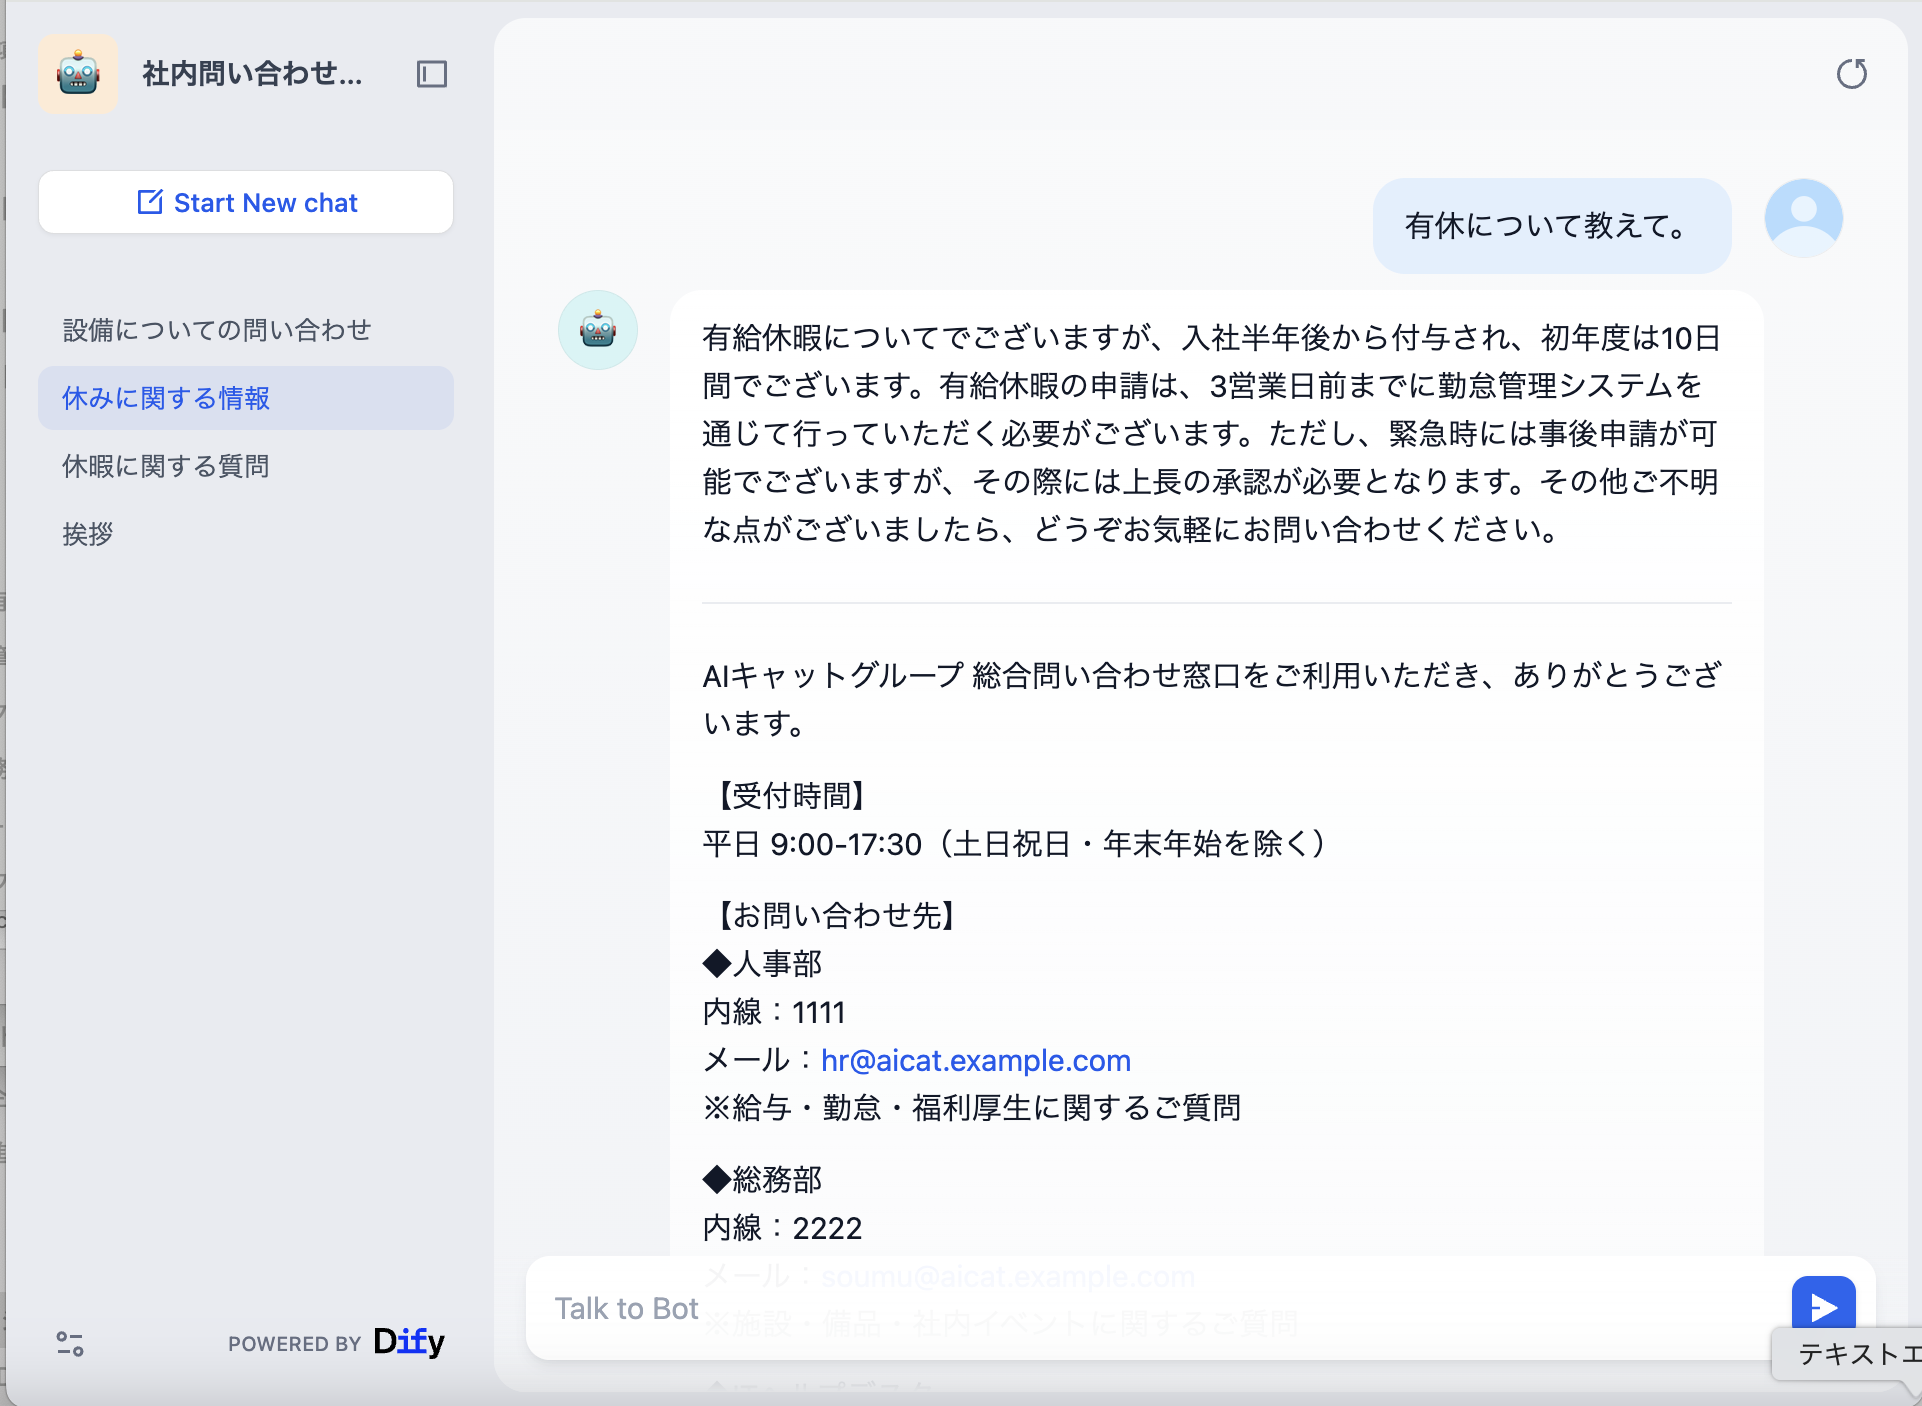This screenshot has width=1922, height=1406.
Task: Select the 休みに関する情報 conversation
Action: (x=166, y=398)
